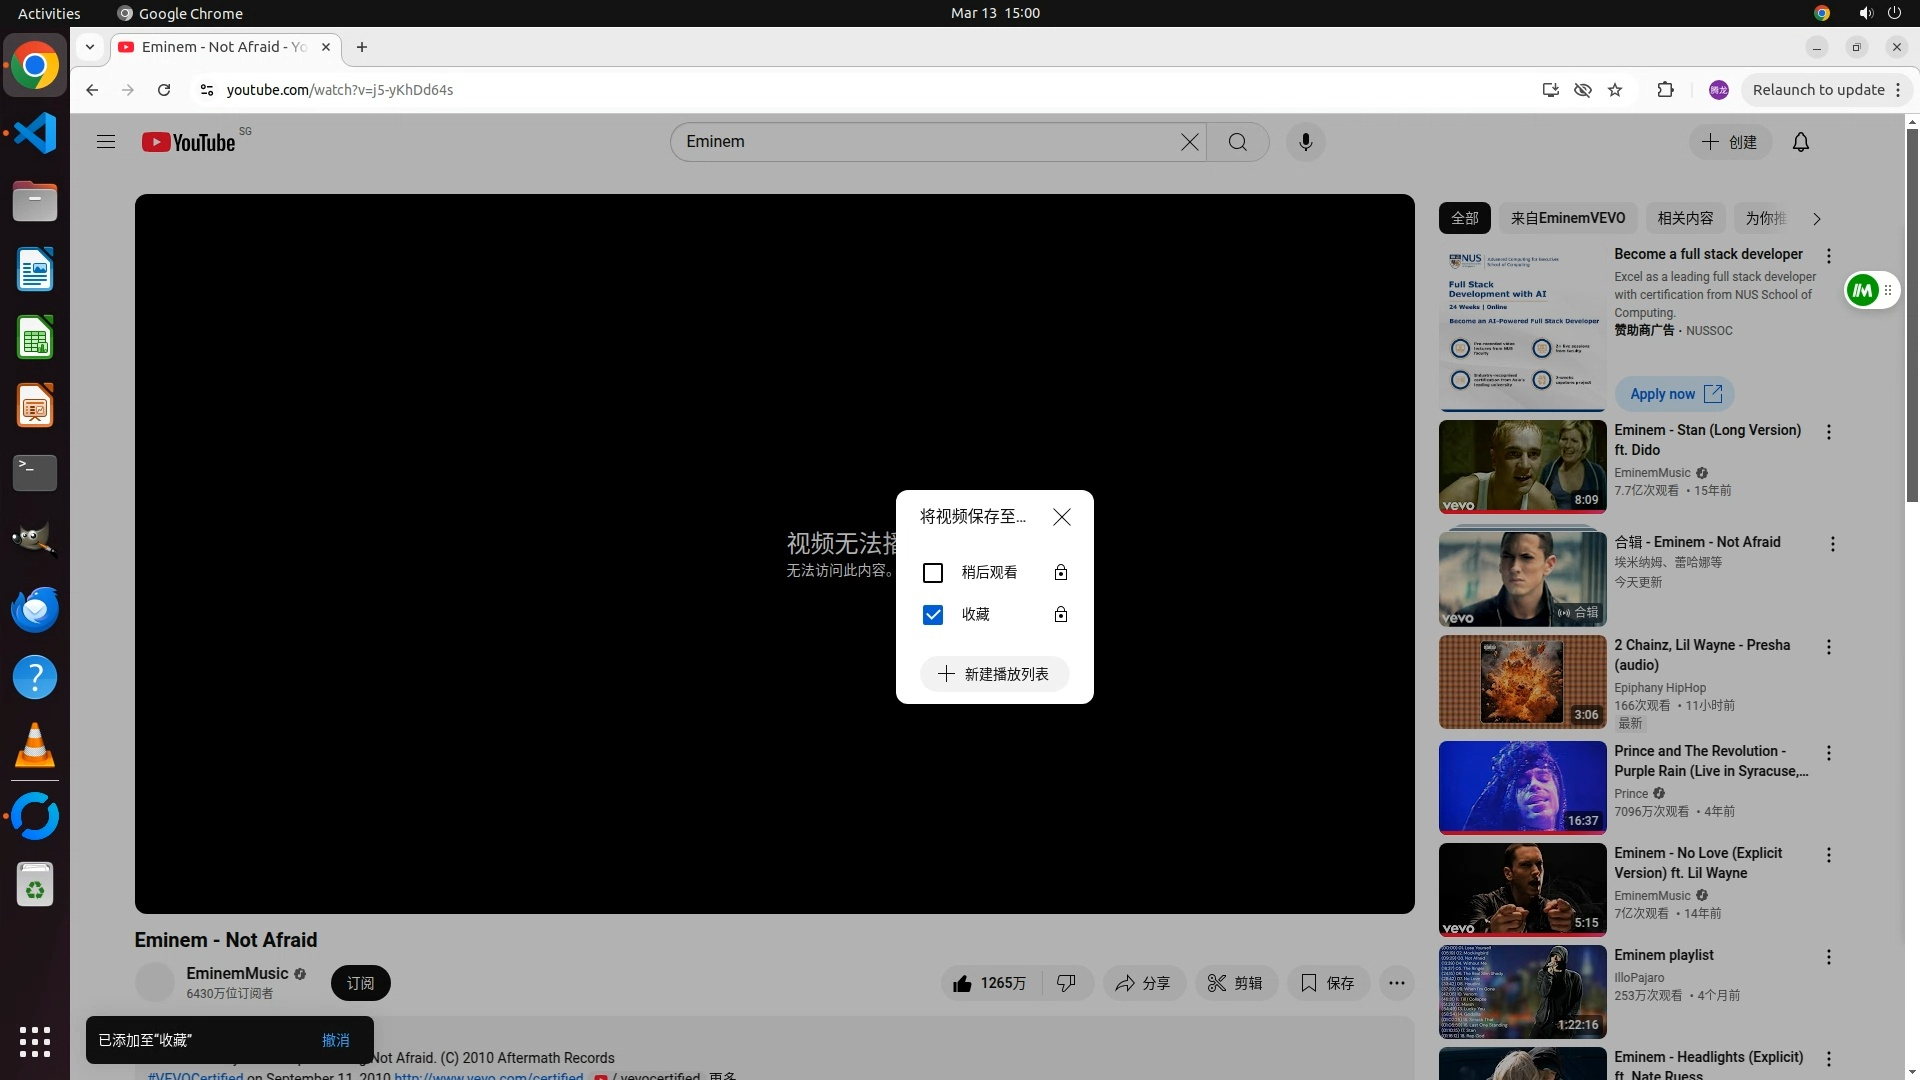Uncheck the 收藏 playlist checkbox
This screenshot has height=1080, width=1920.
coord(932,615)
